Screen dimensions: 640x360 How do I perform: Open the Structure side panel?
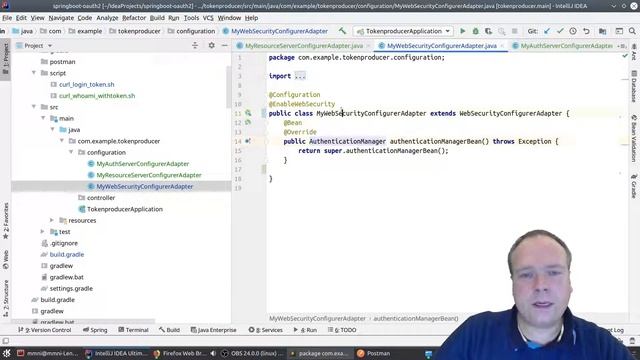(6, 298)
